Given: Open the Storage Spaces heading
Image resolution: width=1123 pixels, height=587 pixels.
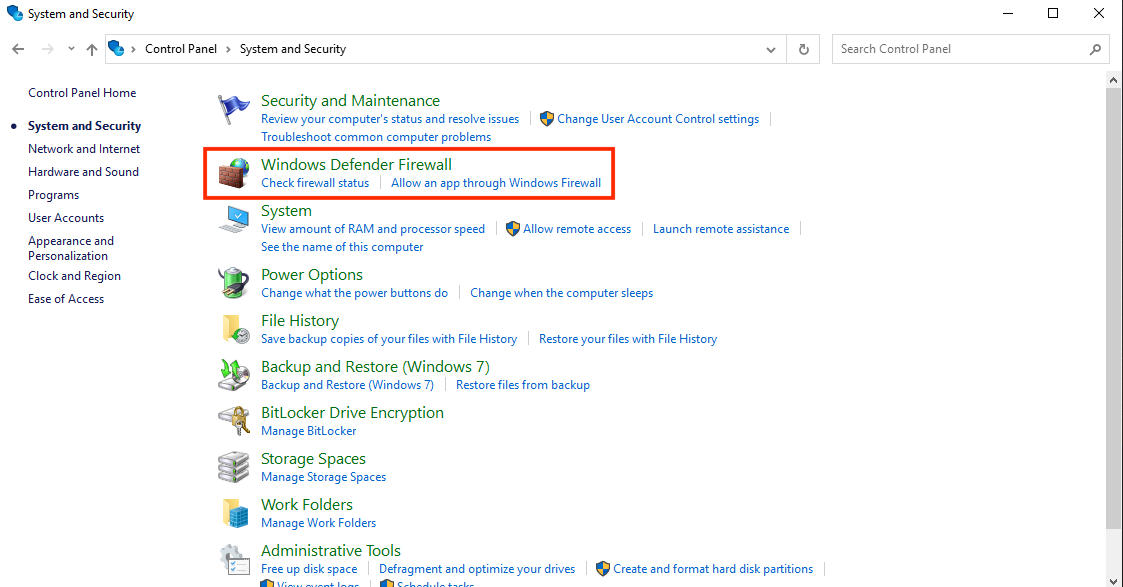Looking at the screenshot, I should [x=313, y=459].
